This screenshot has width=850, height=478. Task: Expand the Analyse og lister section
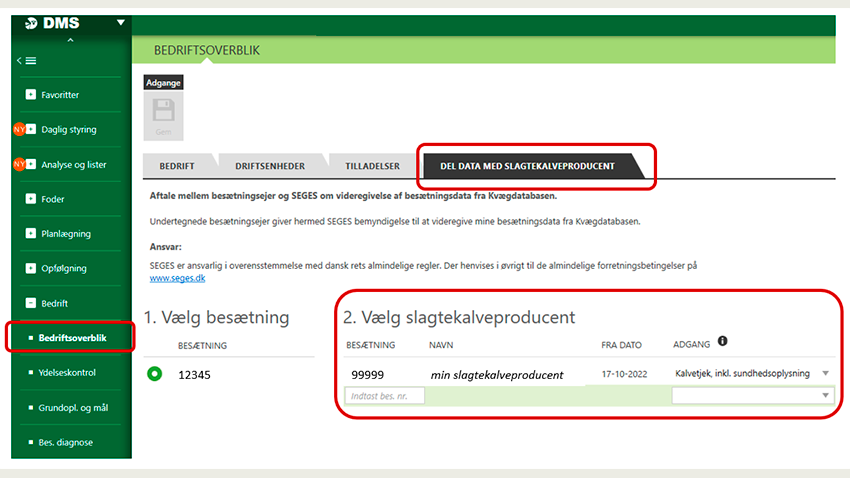pyautogui.click(x=73, y=165)
